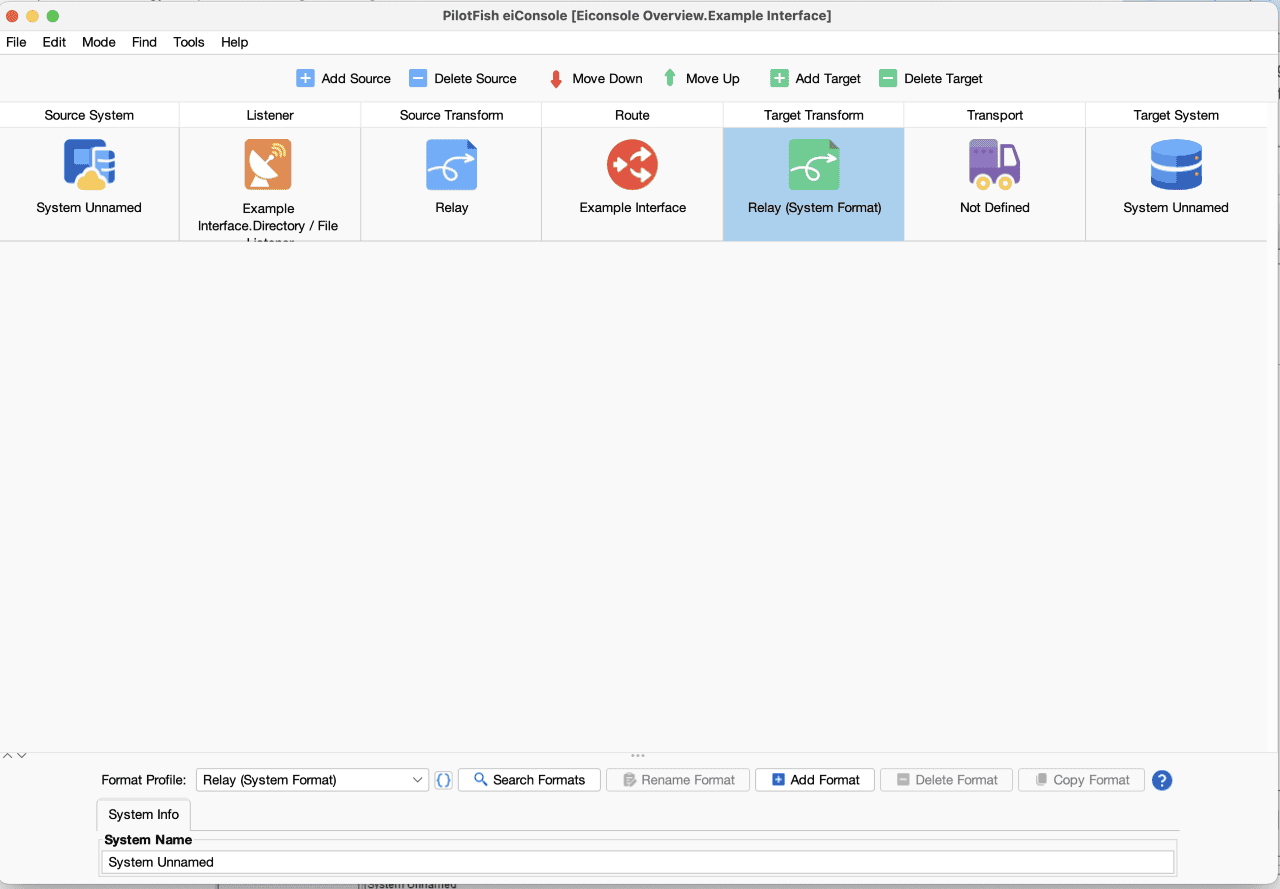This screenshot has height=889, width=1280.
Task: Click the Not Defined transport label
Action: 994,208
